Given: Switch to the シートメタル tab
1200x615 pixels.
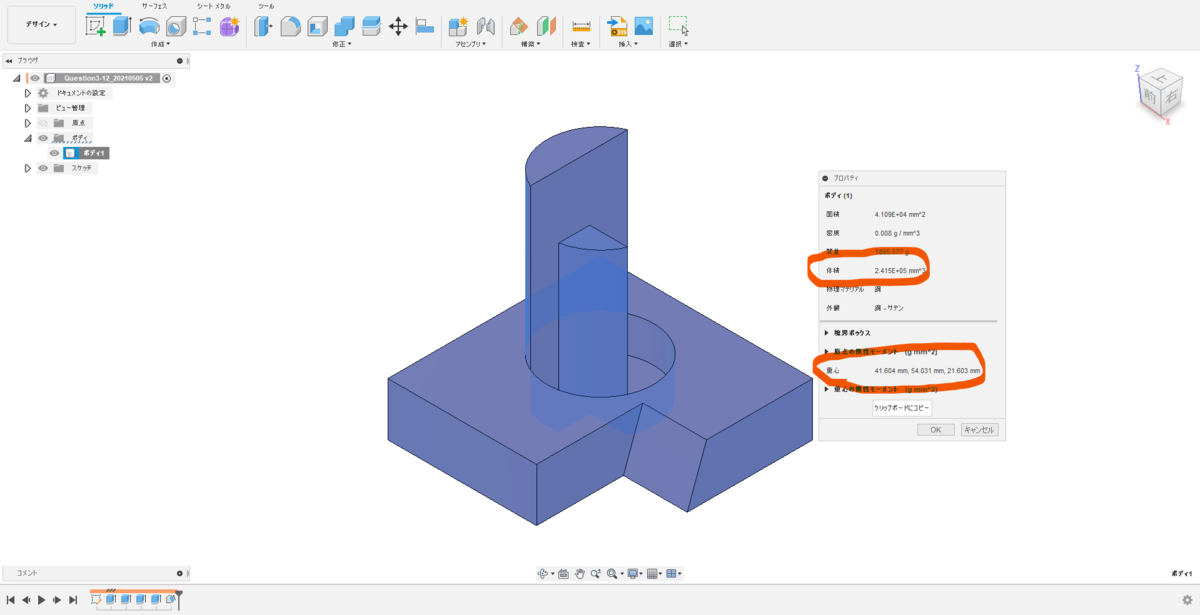Looking at the screenshot, I should [x=213, y=6].
